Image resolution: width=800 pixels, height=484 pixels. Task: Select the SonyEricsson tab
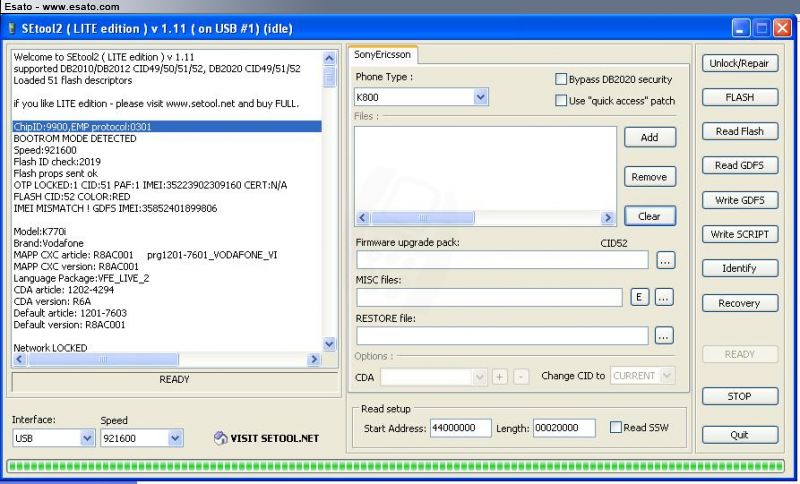tap(382, 54)
